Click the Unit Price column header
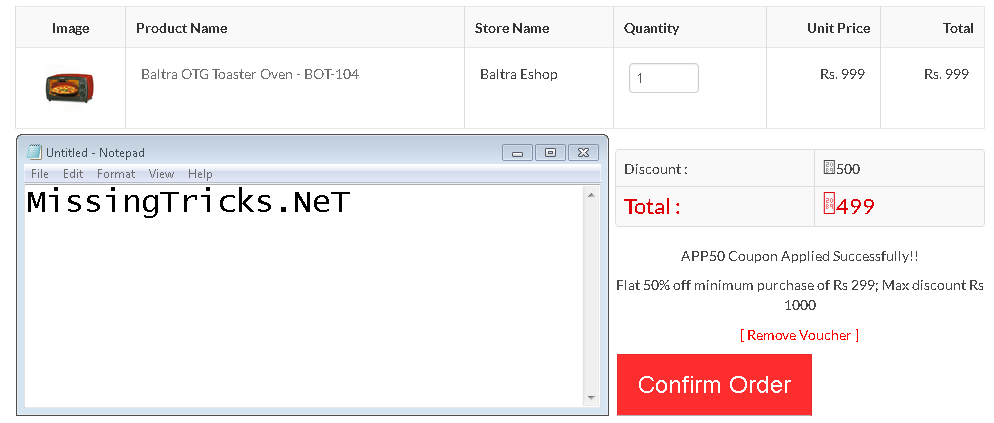This screenshot has height=423, width=994. [838, 28]
